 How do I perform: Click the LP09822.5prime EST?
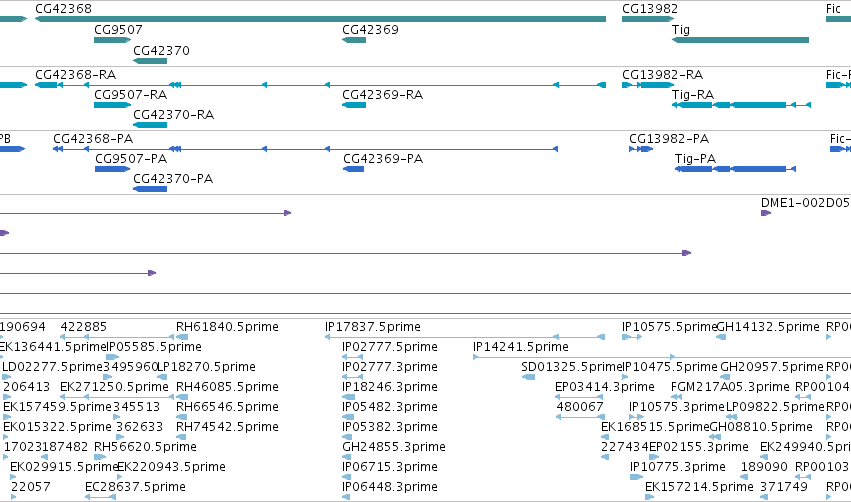(731, 417)
